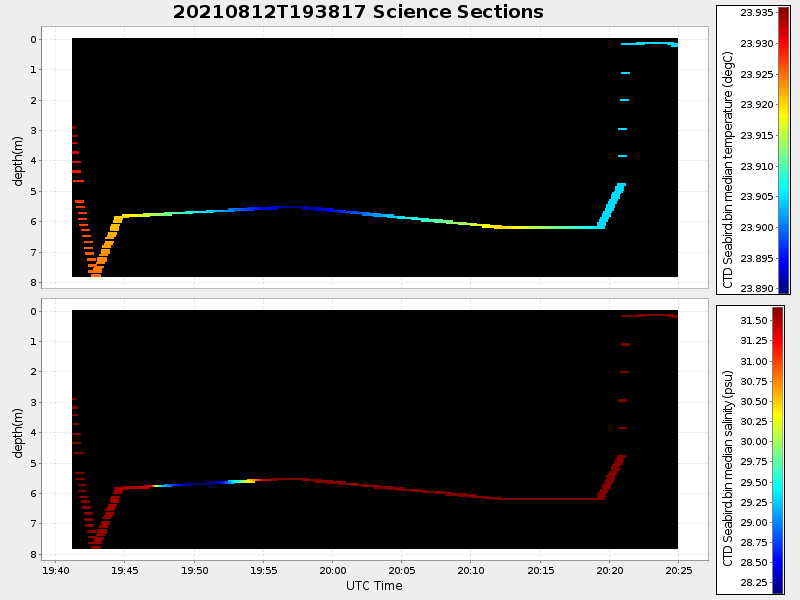The width and height of the screenshot is (800, 600).
Task: Click the 19:55 time tick label
Action: 264,570
